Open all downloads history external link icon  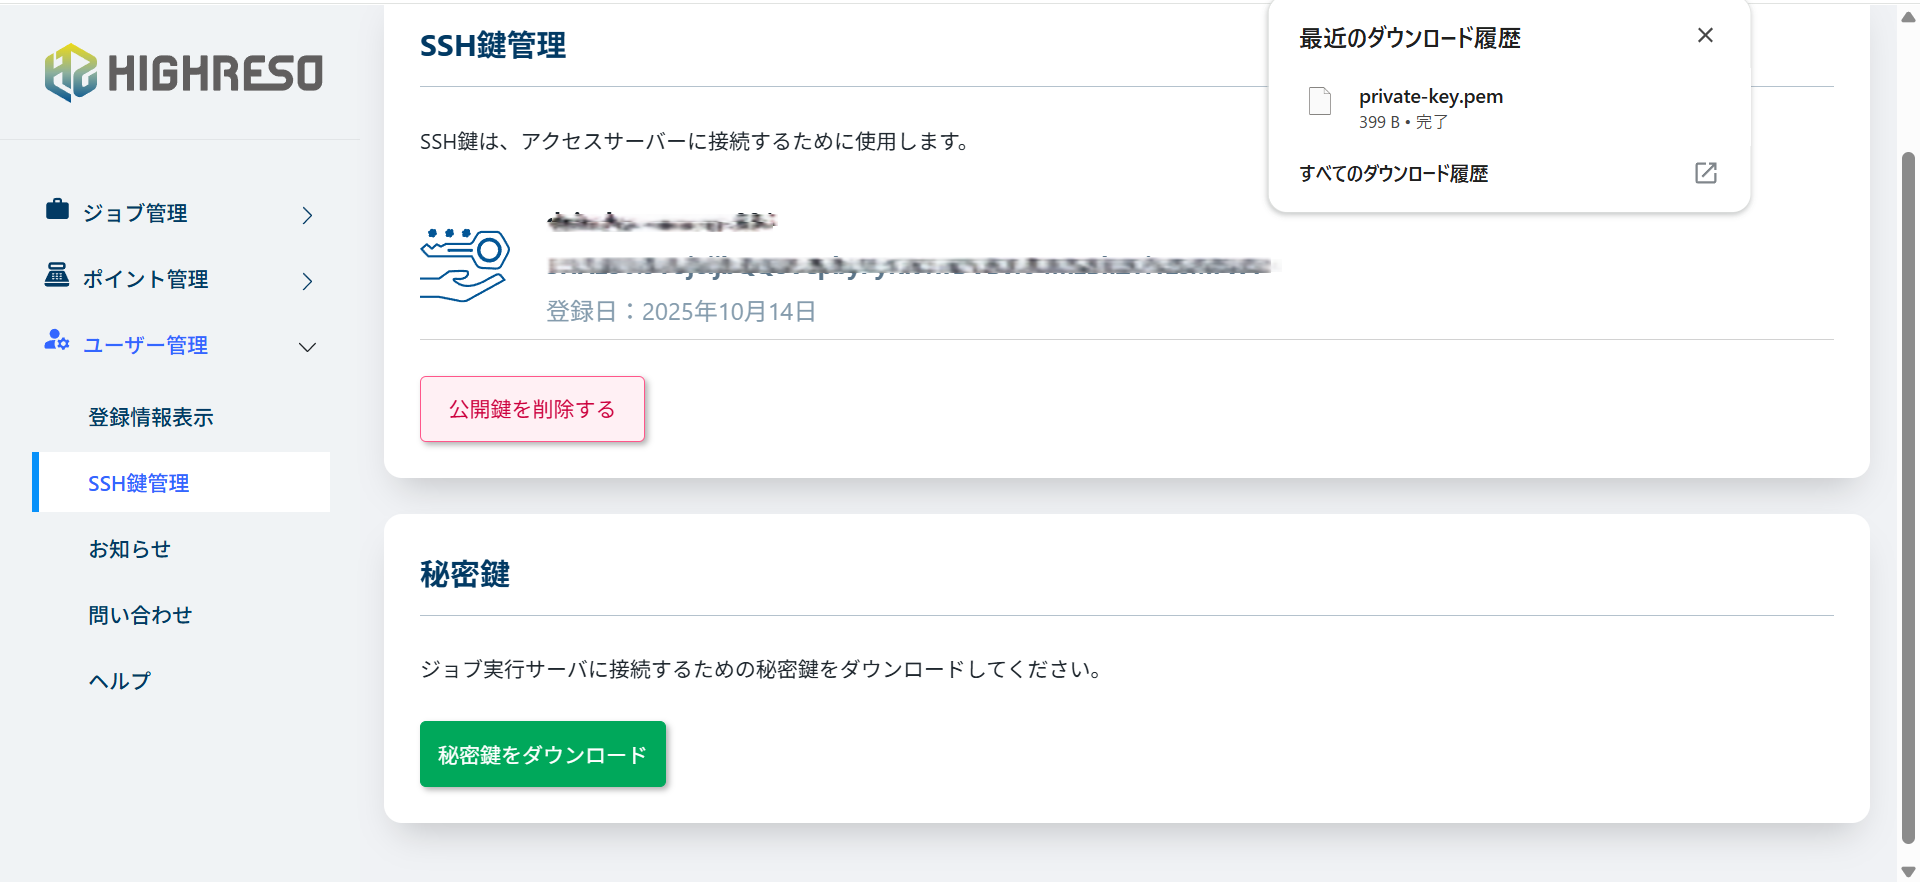[1705, 173]
